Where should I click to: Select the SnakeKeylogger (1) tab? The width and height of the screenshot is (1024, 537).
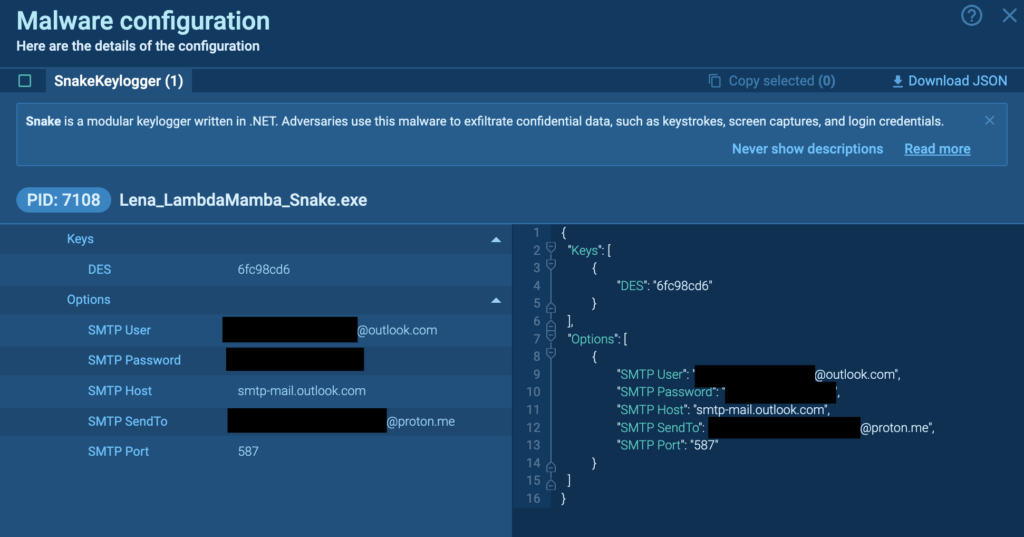[118, 81]
